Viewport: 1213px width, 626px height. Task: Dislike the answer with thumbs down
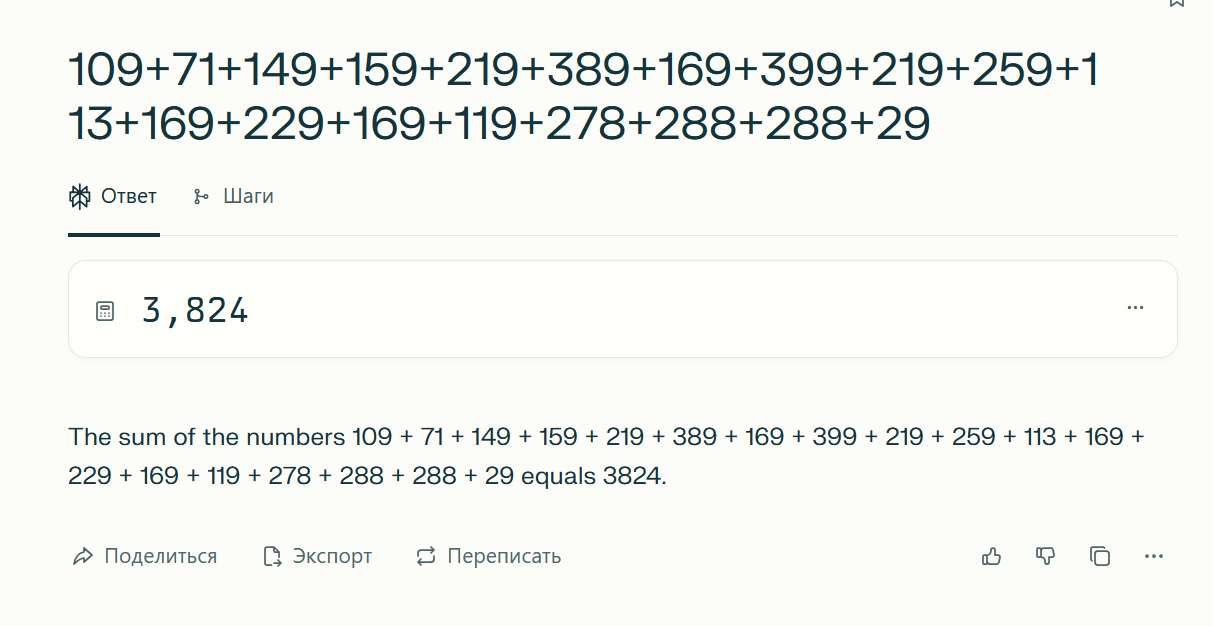tap(1045, 557)
